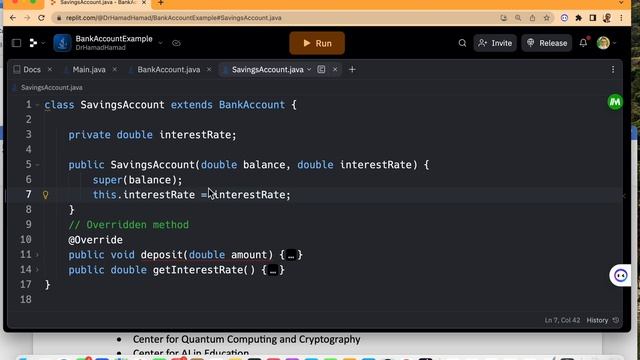
Task: Close the SavingsAccount.java tab
Action: coord(335,69)
